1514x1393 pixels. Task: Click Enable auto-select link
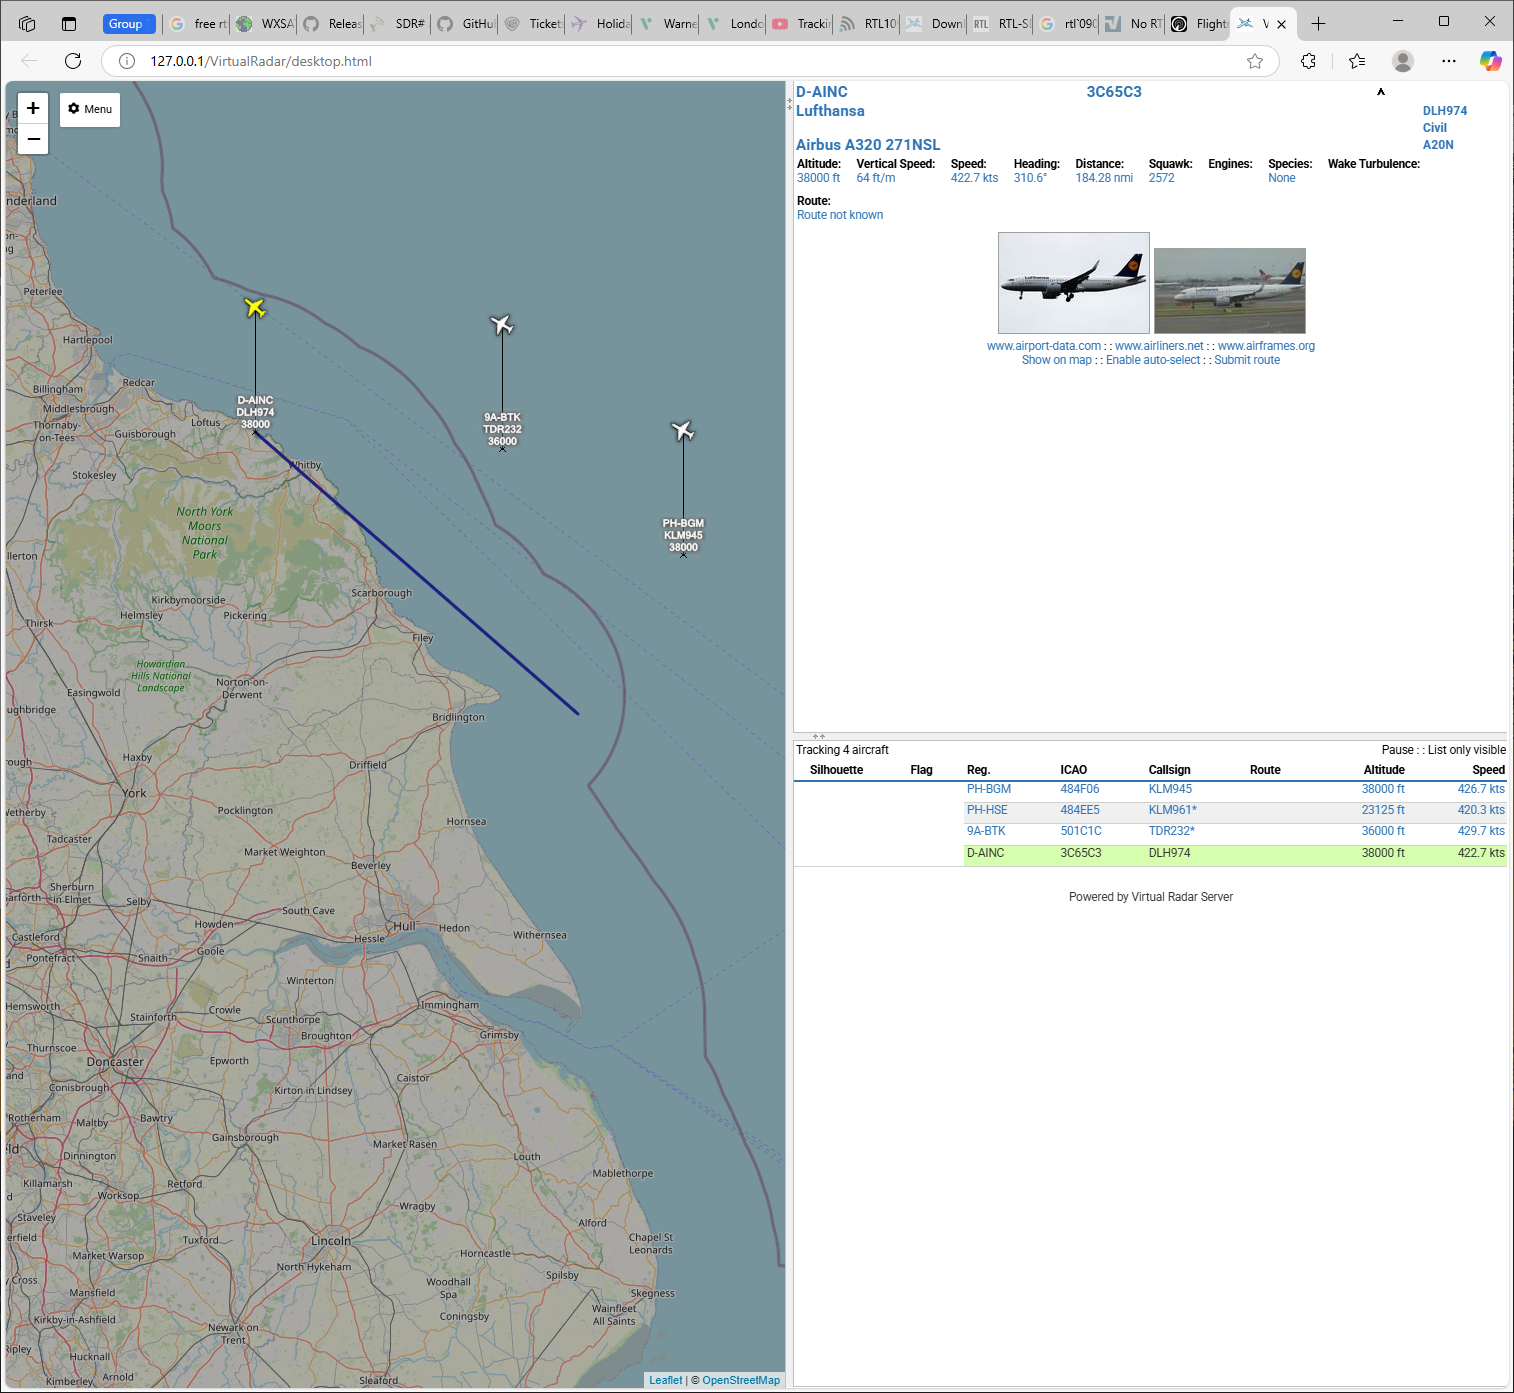tap(1153, 360)
